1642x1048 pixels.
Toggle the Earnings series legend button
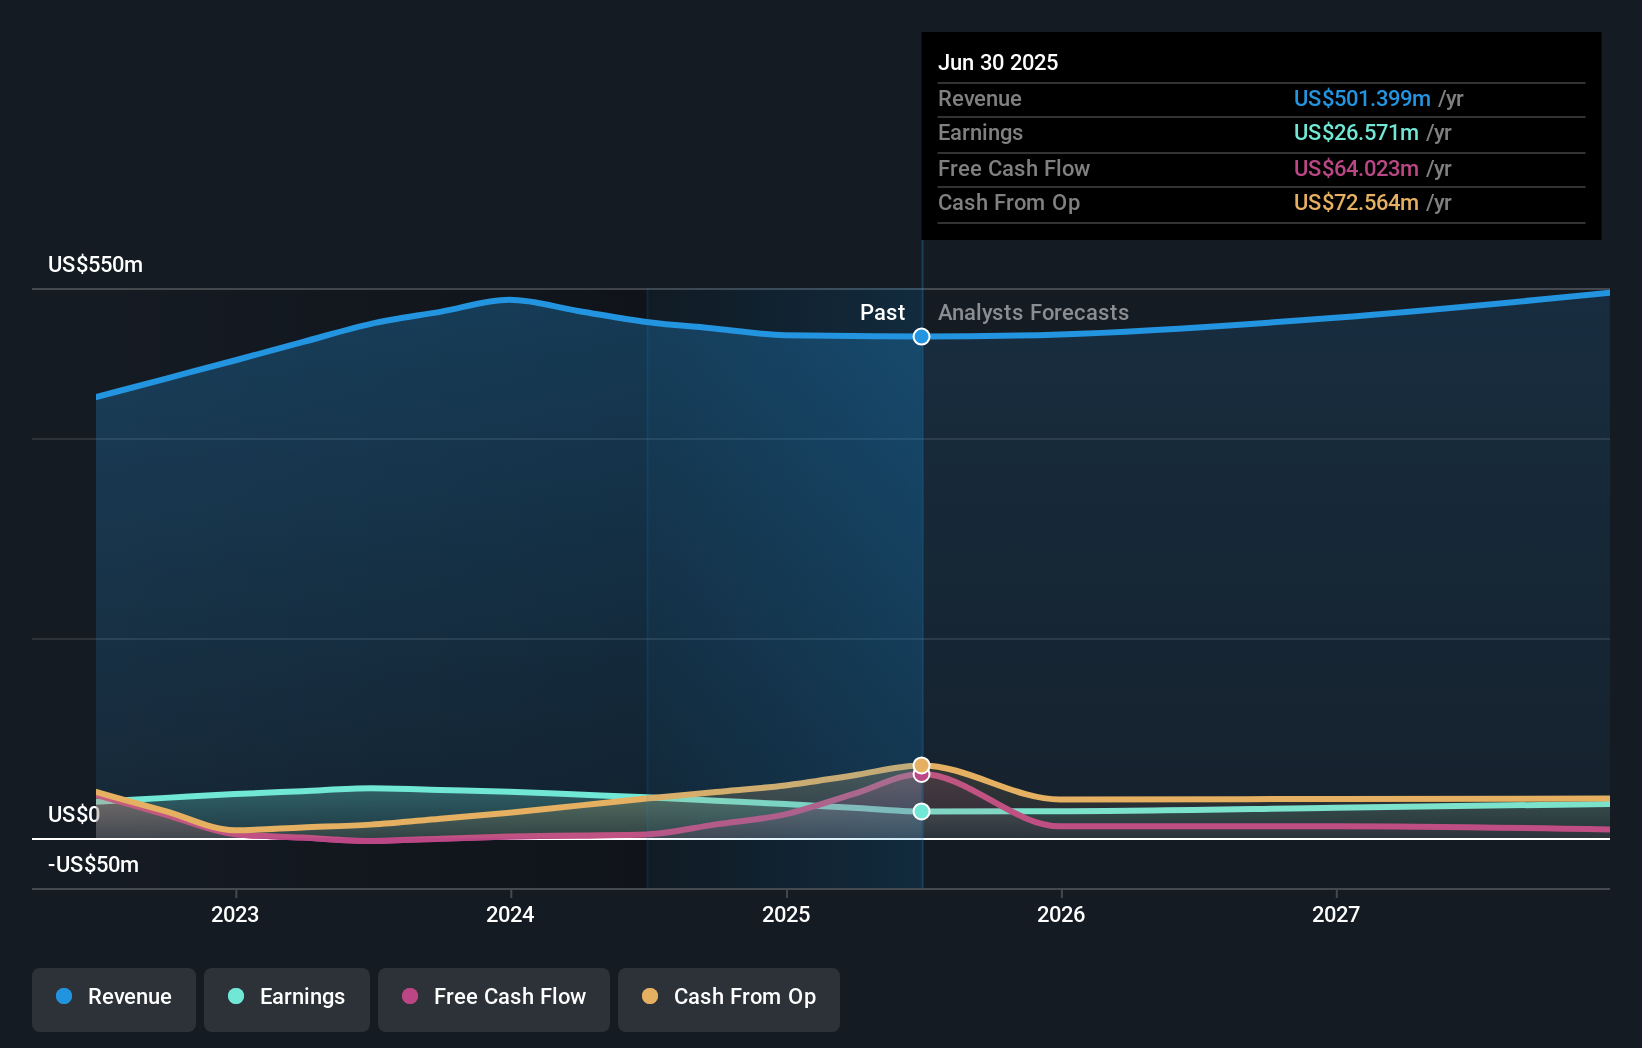point(287,999)
